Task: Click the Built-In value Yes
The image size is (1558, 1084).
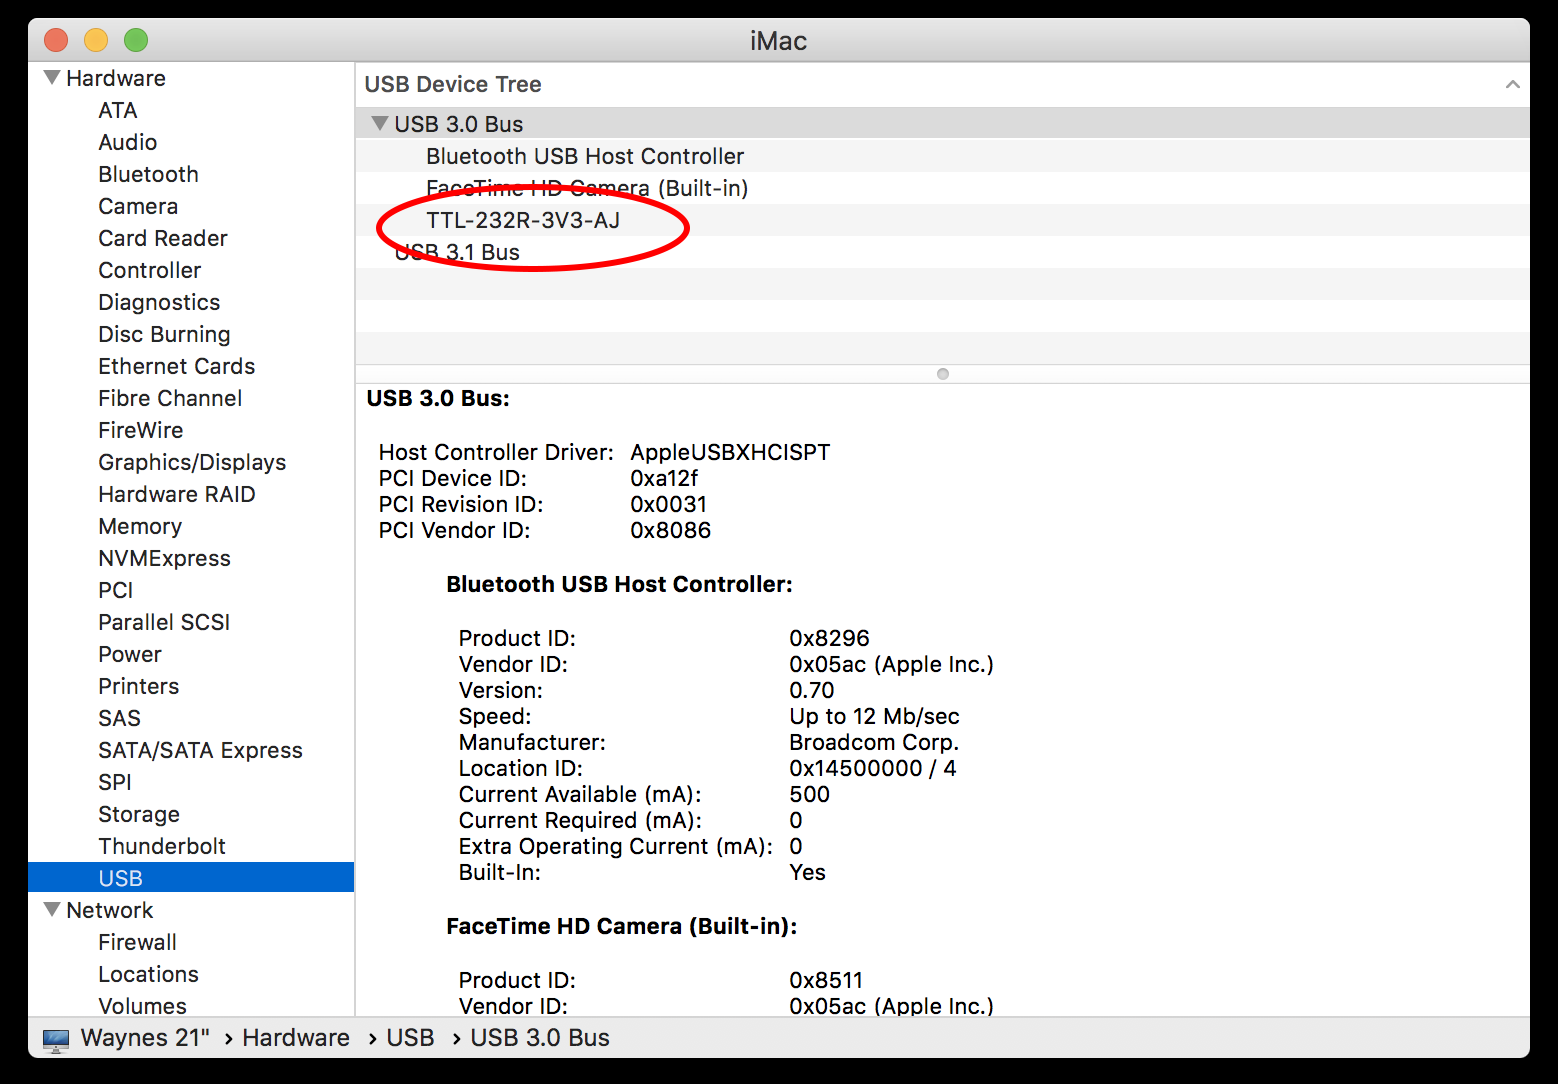Action: tap(807, 872)
